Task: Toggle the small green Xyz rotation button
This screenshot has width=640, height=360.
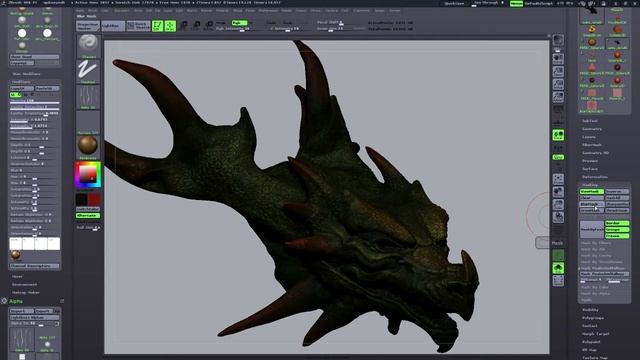Action: (x=558, y=157)
